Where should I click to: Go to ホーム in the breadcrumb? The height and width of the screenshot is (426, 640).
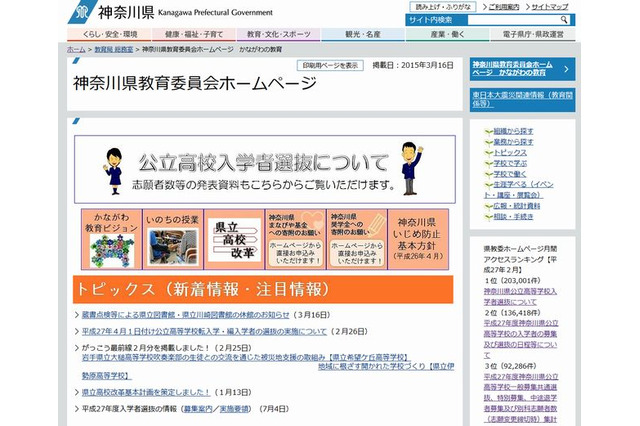click(x=76, y=49)
